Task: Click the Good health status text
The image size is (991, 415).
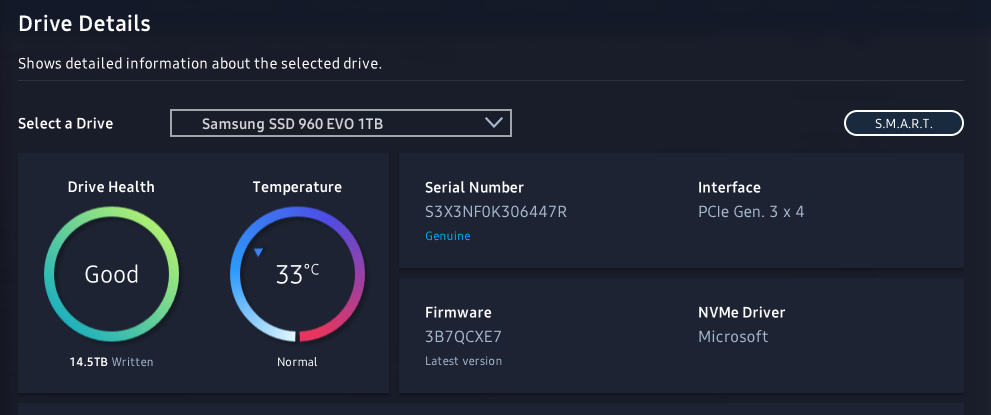Action: [x=111, y=274]
